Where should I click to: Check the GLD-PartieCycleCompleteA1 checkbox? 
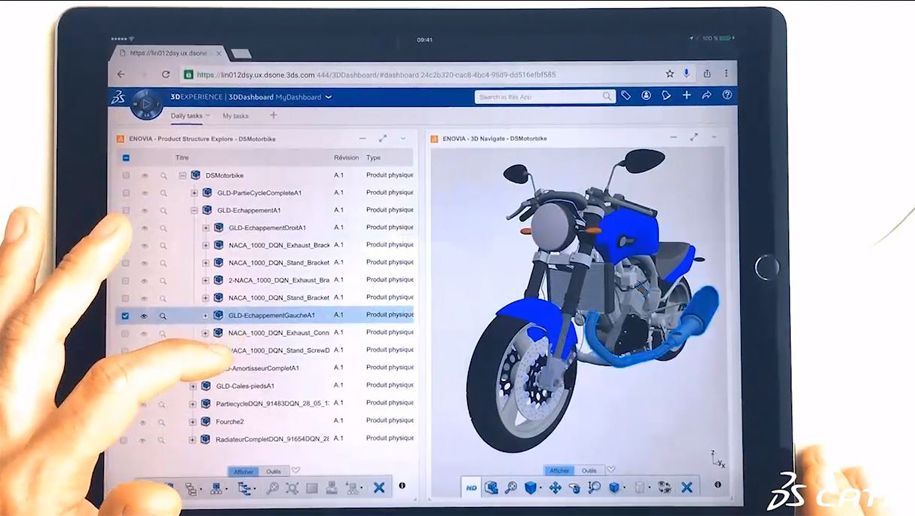pos(126,193)
